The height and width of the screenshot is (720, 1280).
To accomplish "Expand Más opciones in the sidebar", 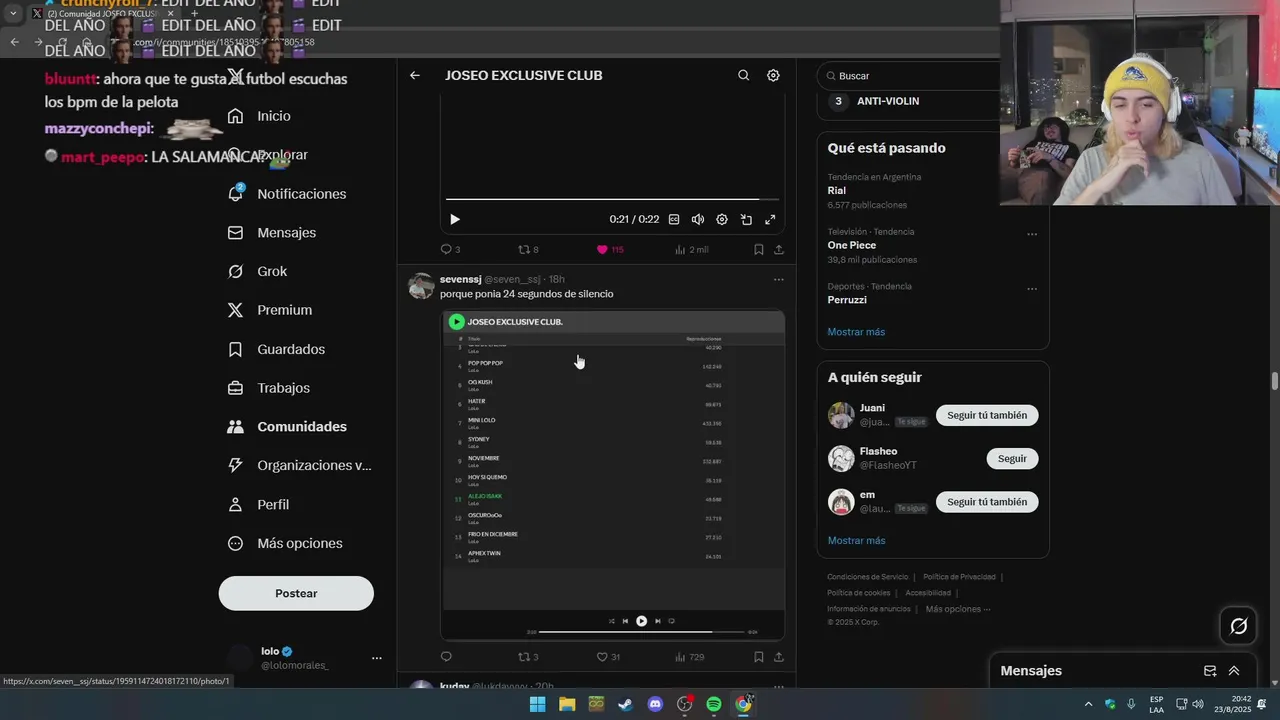I will click(285, 543).
